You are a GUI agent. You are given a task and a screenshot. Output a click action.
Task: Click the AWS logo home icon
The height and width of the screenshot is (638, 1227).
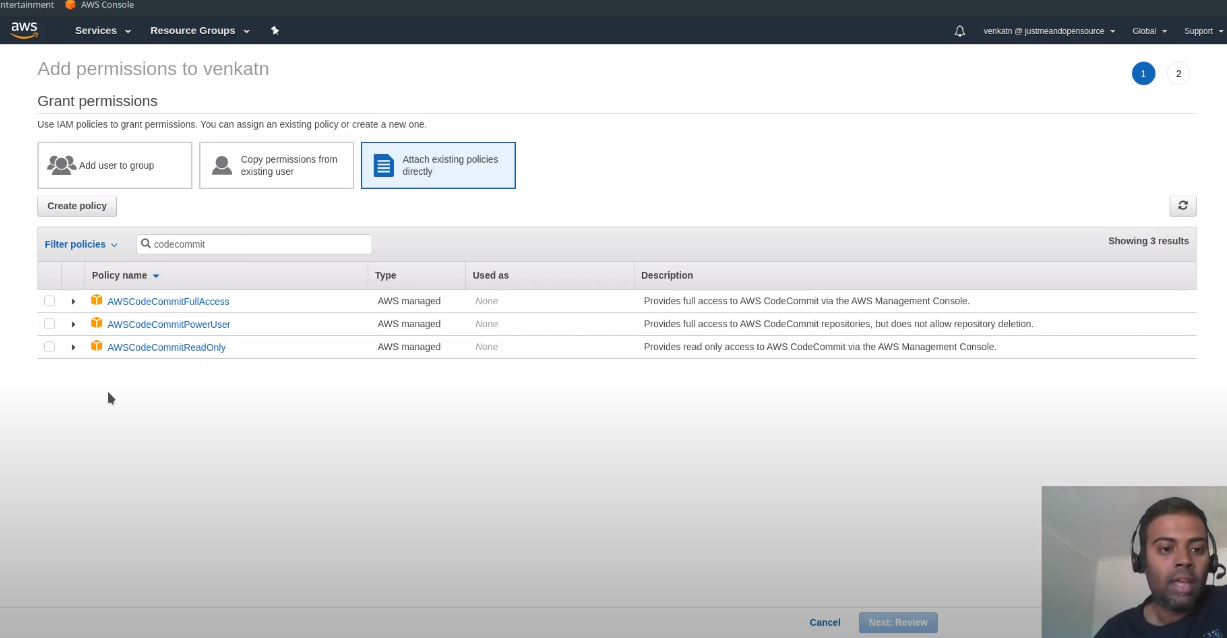click(25, 30)
